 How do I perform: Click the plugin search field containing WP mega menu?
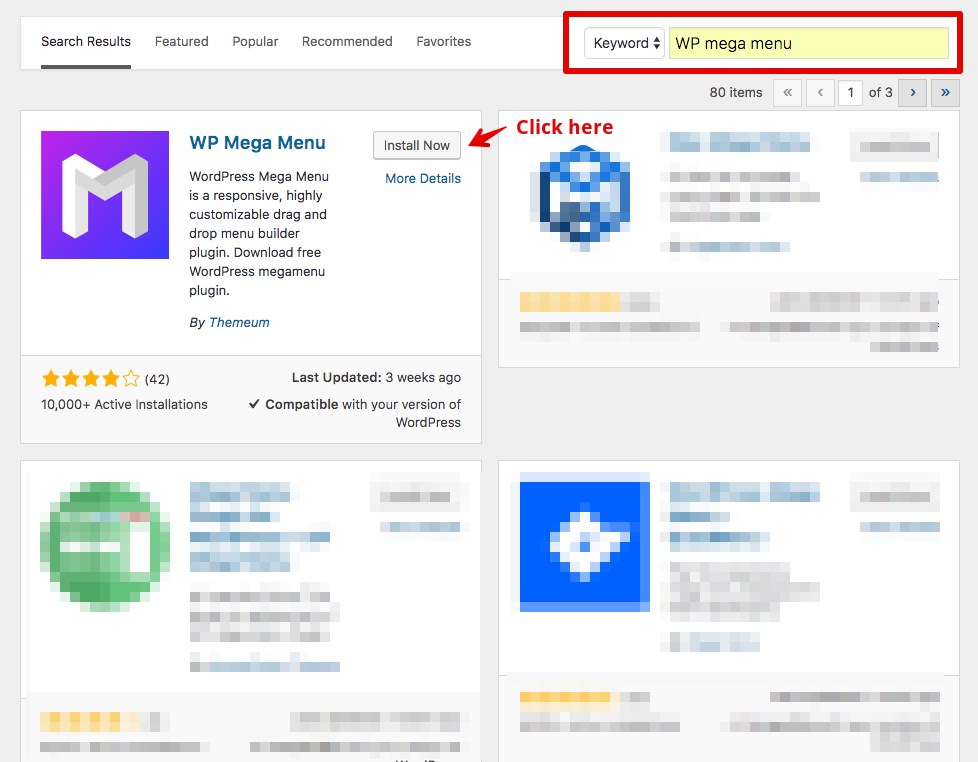point(808,43)
